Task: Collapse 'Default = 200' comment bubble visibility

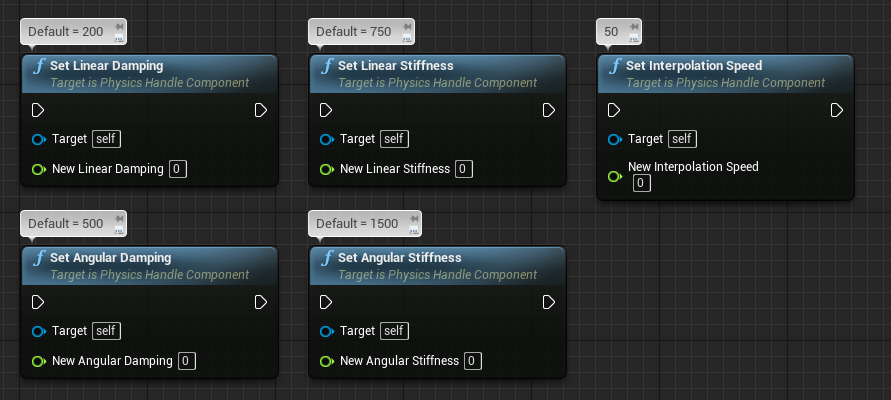Action: (x=119, y=38)
